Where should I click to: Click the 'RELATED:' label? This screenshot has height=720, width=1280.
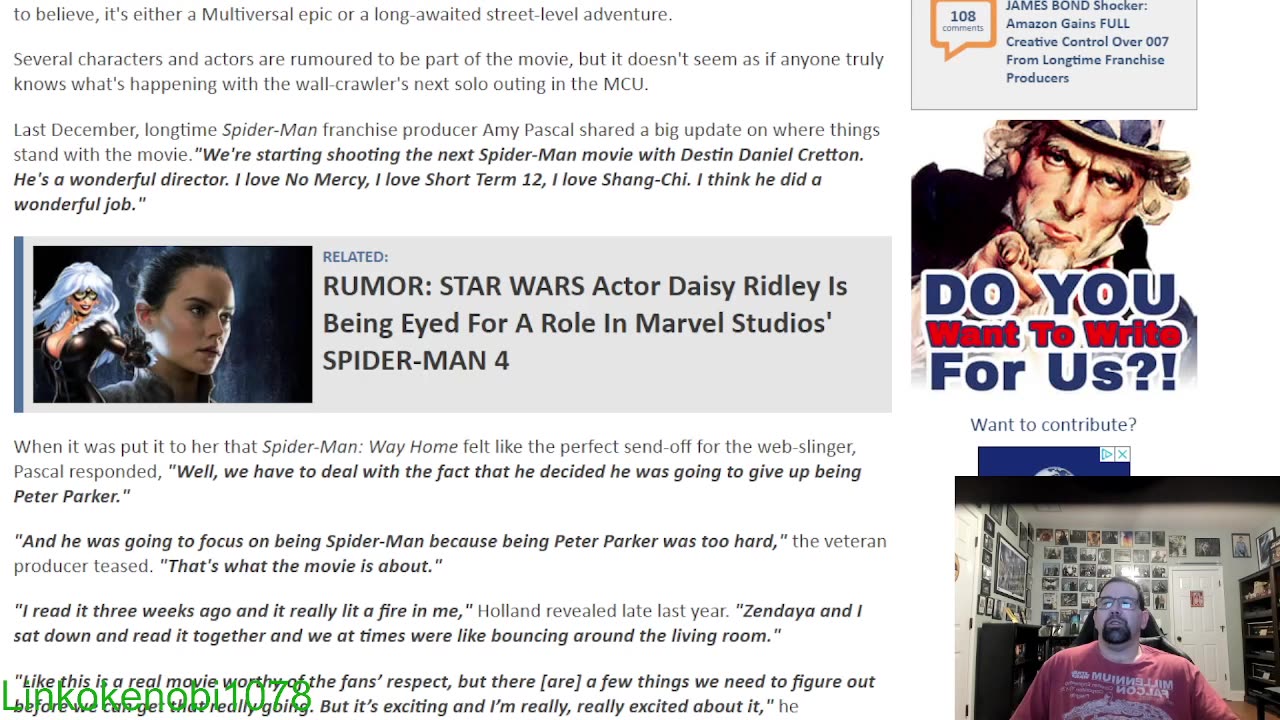(355, 257)
